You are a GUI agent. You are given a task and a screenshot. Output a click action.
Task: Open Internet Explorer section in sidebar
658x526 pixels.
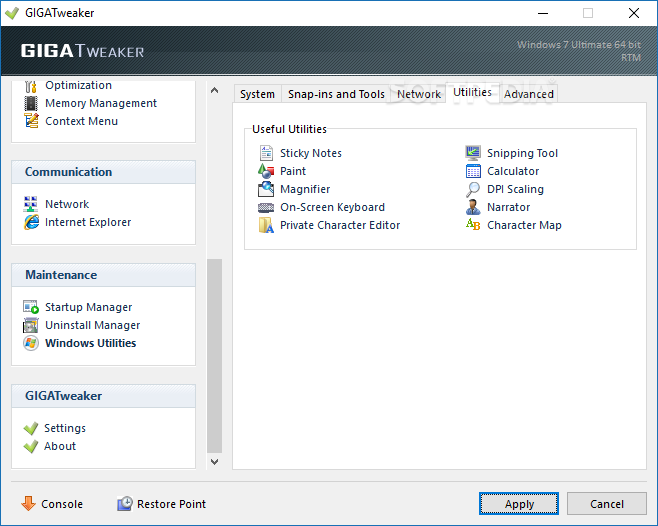click(x=88, y=222)
